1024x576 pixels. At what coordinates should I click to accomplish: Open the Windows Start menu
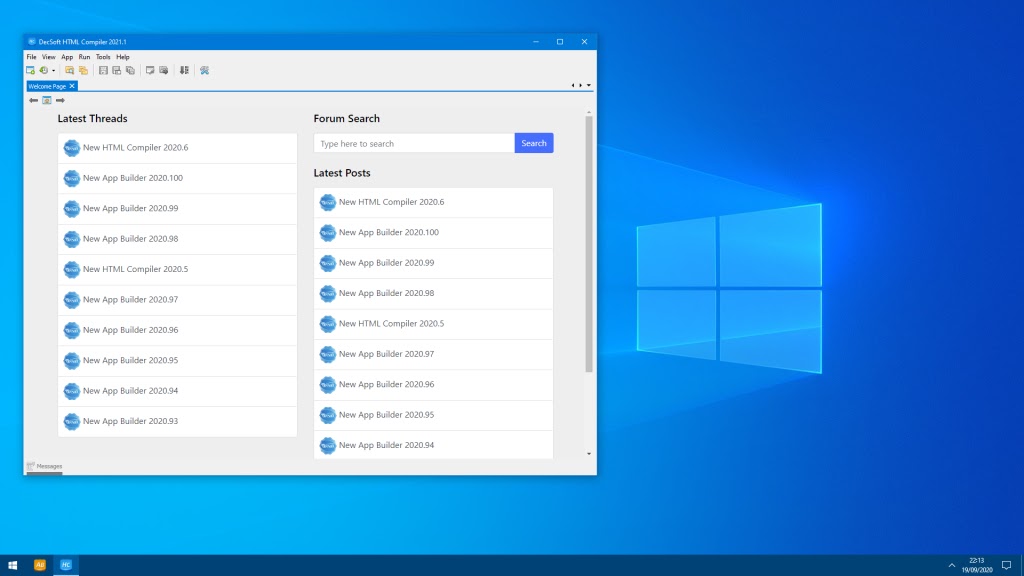(x=12, y=565)
